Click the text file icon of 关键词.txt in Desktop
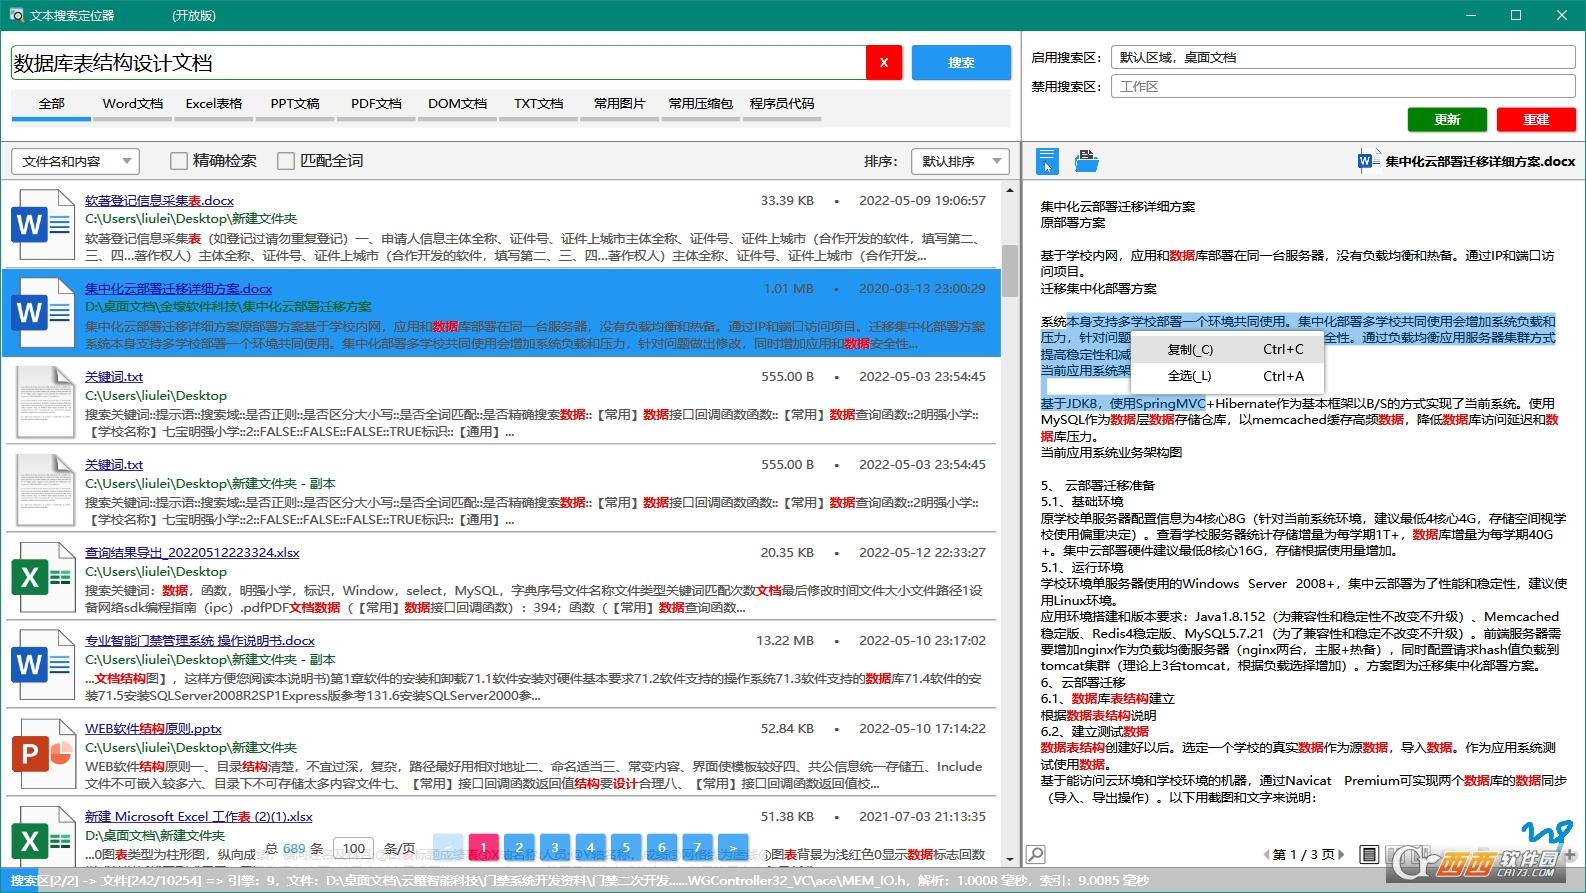 pos(44,402)
